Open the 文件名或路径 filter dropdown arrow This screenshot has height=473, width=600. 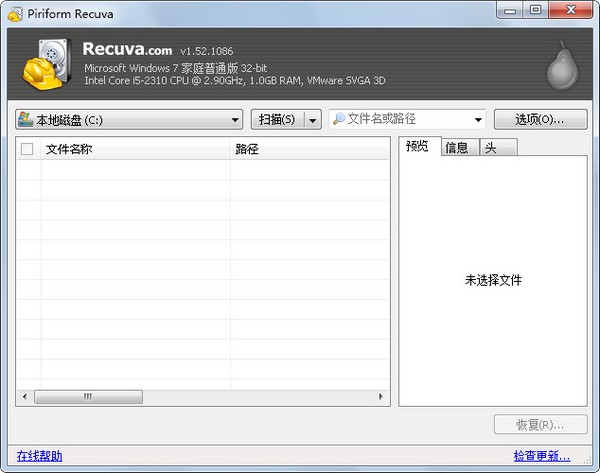(x=477, y=120)
